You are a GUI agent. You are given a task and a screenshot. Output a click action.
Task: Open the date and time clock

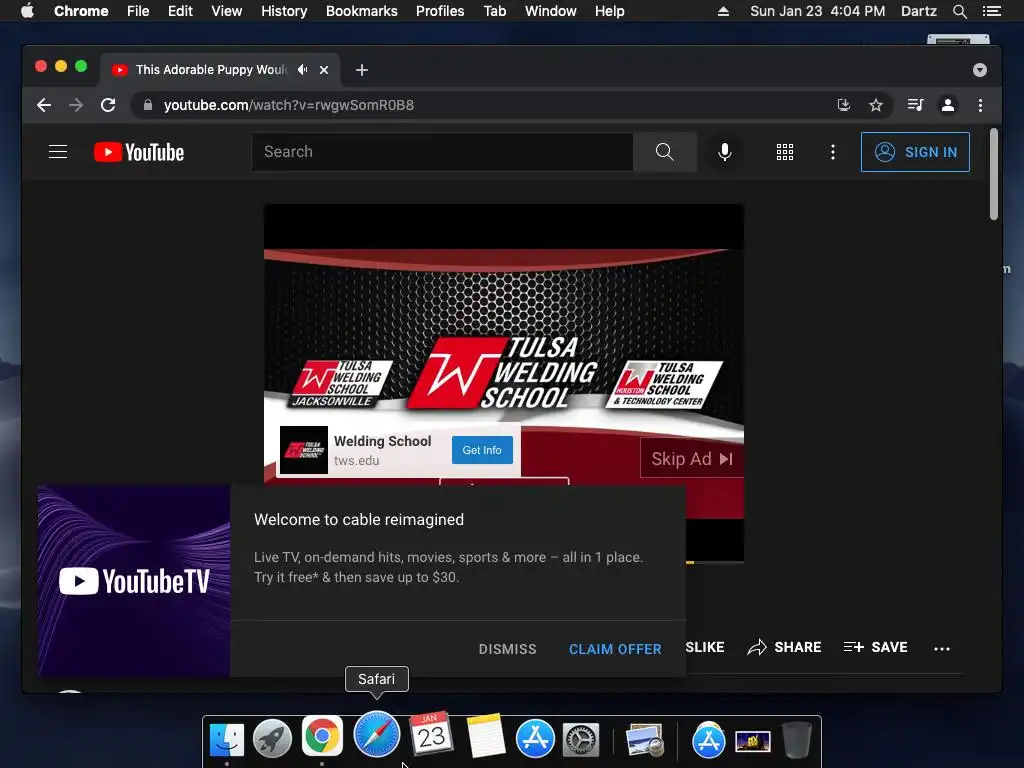coord(818,11)
